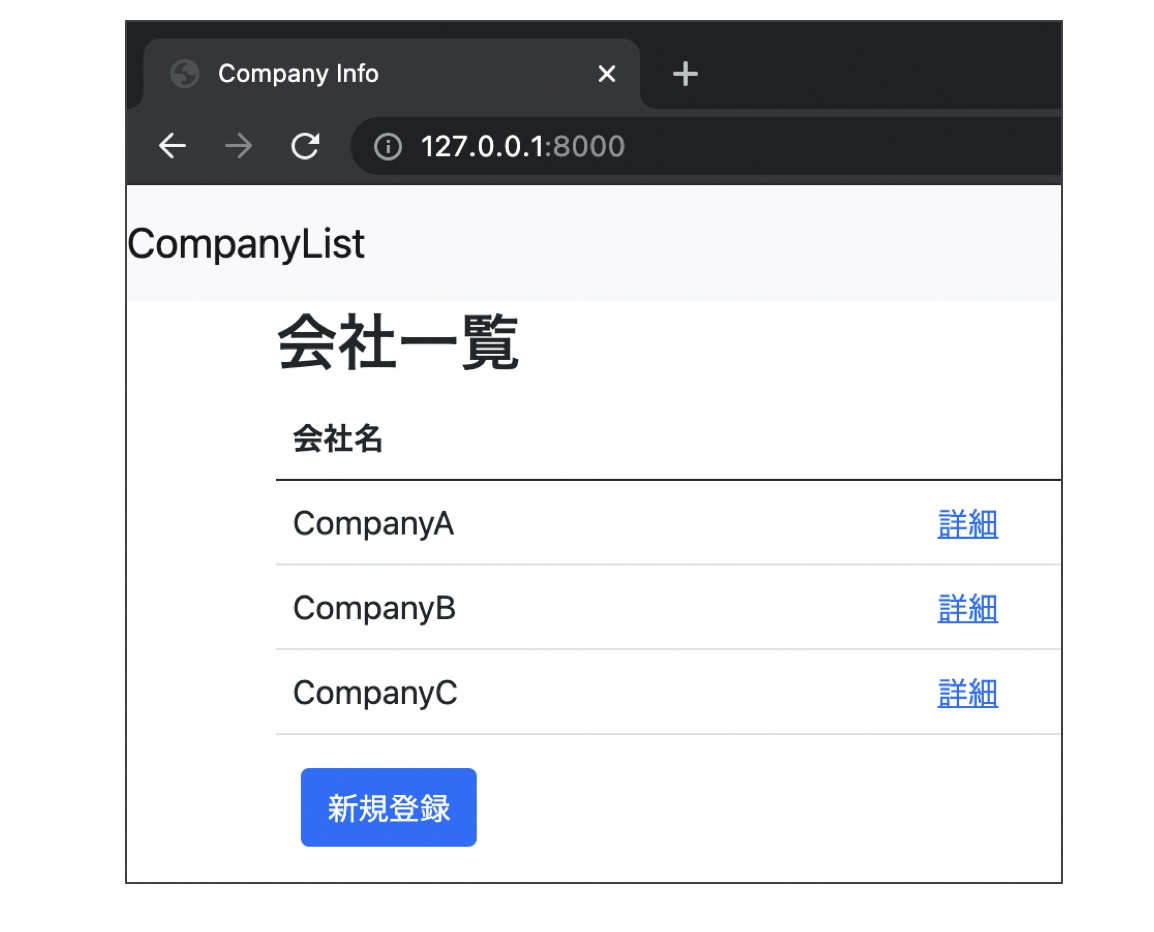Open 詳細 details for CompanyB
This screenshot has width=1154, height=932.
click(x=967, y=608)
